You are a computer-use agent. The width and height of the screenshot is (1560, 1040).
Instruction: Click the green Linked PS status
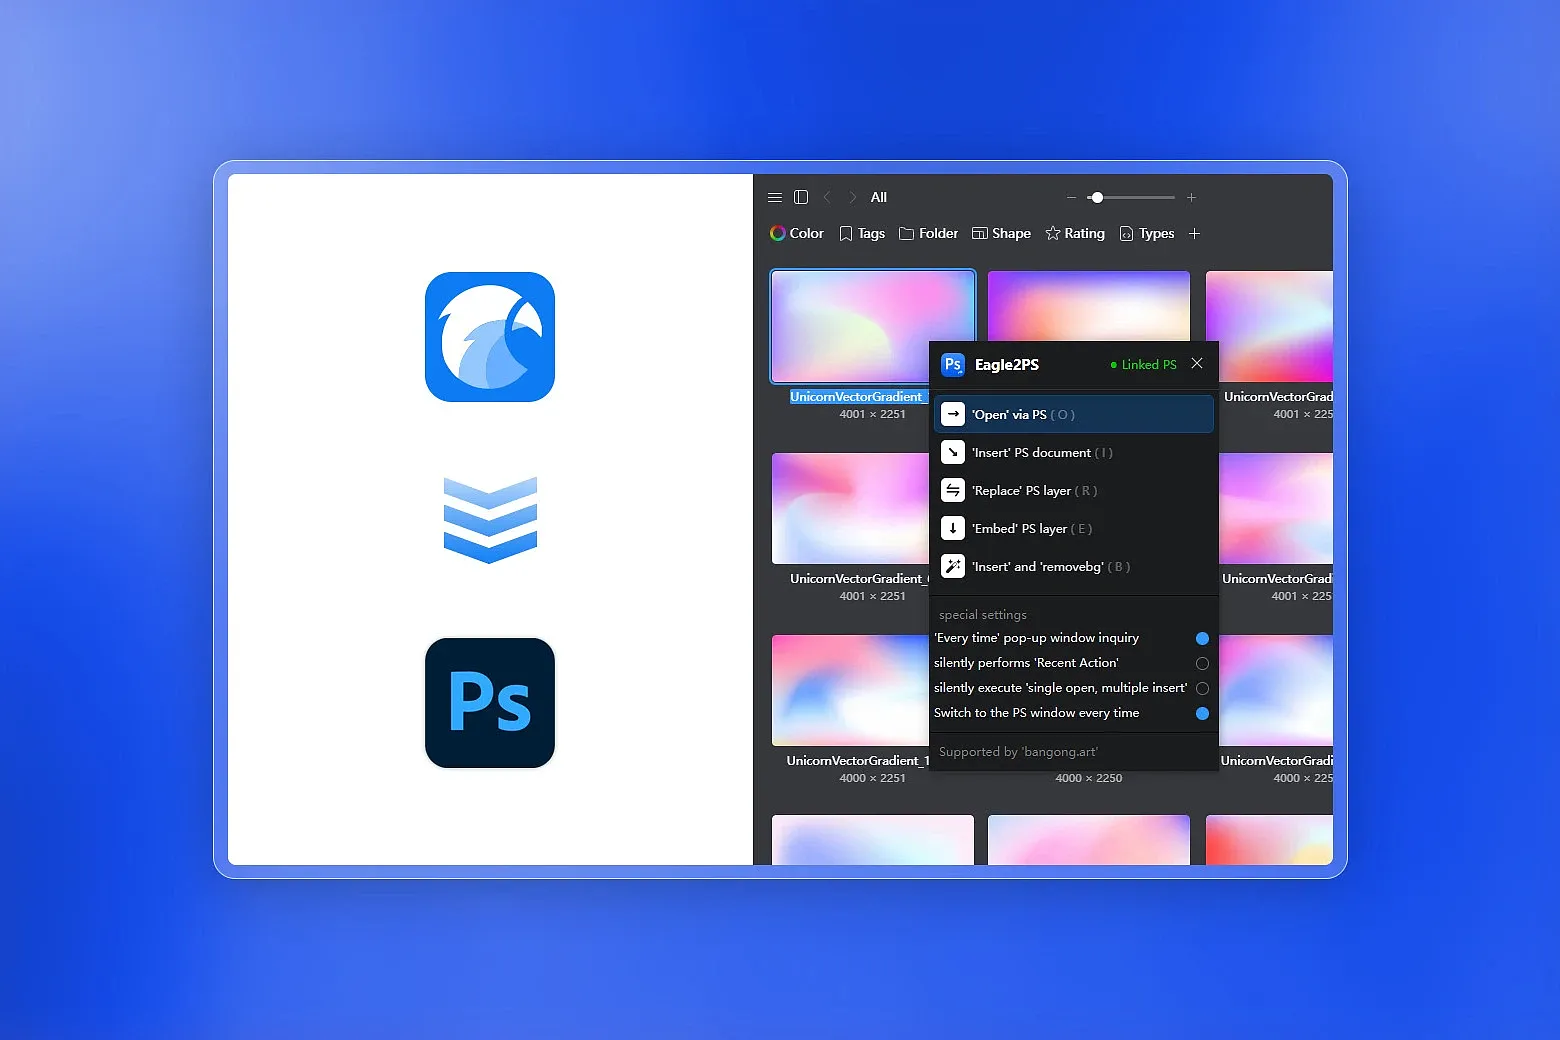1143,365
